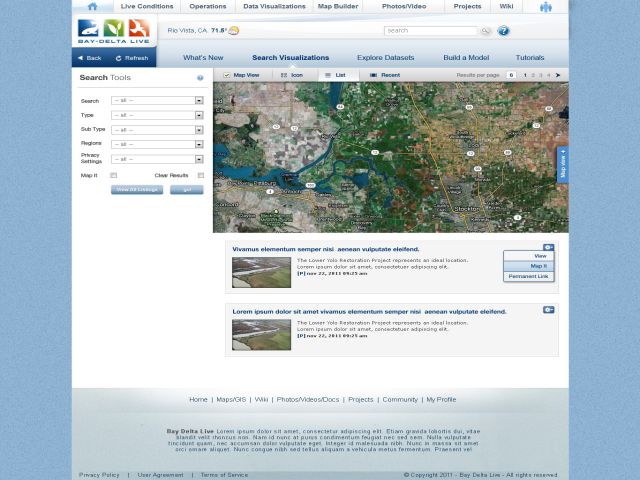Open the Privacy Policy link
Image resolution: width=640 pixels, height=480 pixels.
tap(99, 475)
